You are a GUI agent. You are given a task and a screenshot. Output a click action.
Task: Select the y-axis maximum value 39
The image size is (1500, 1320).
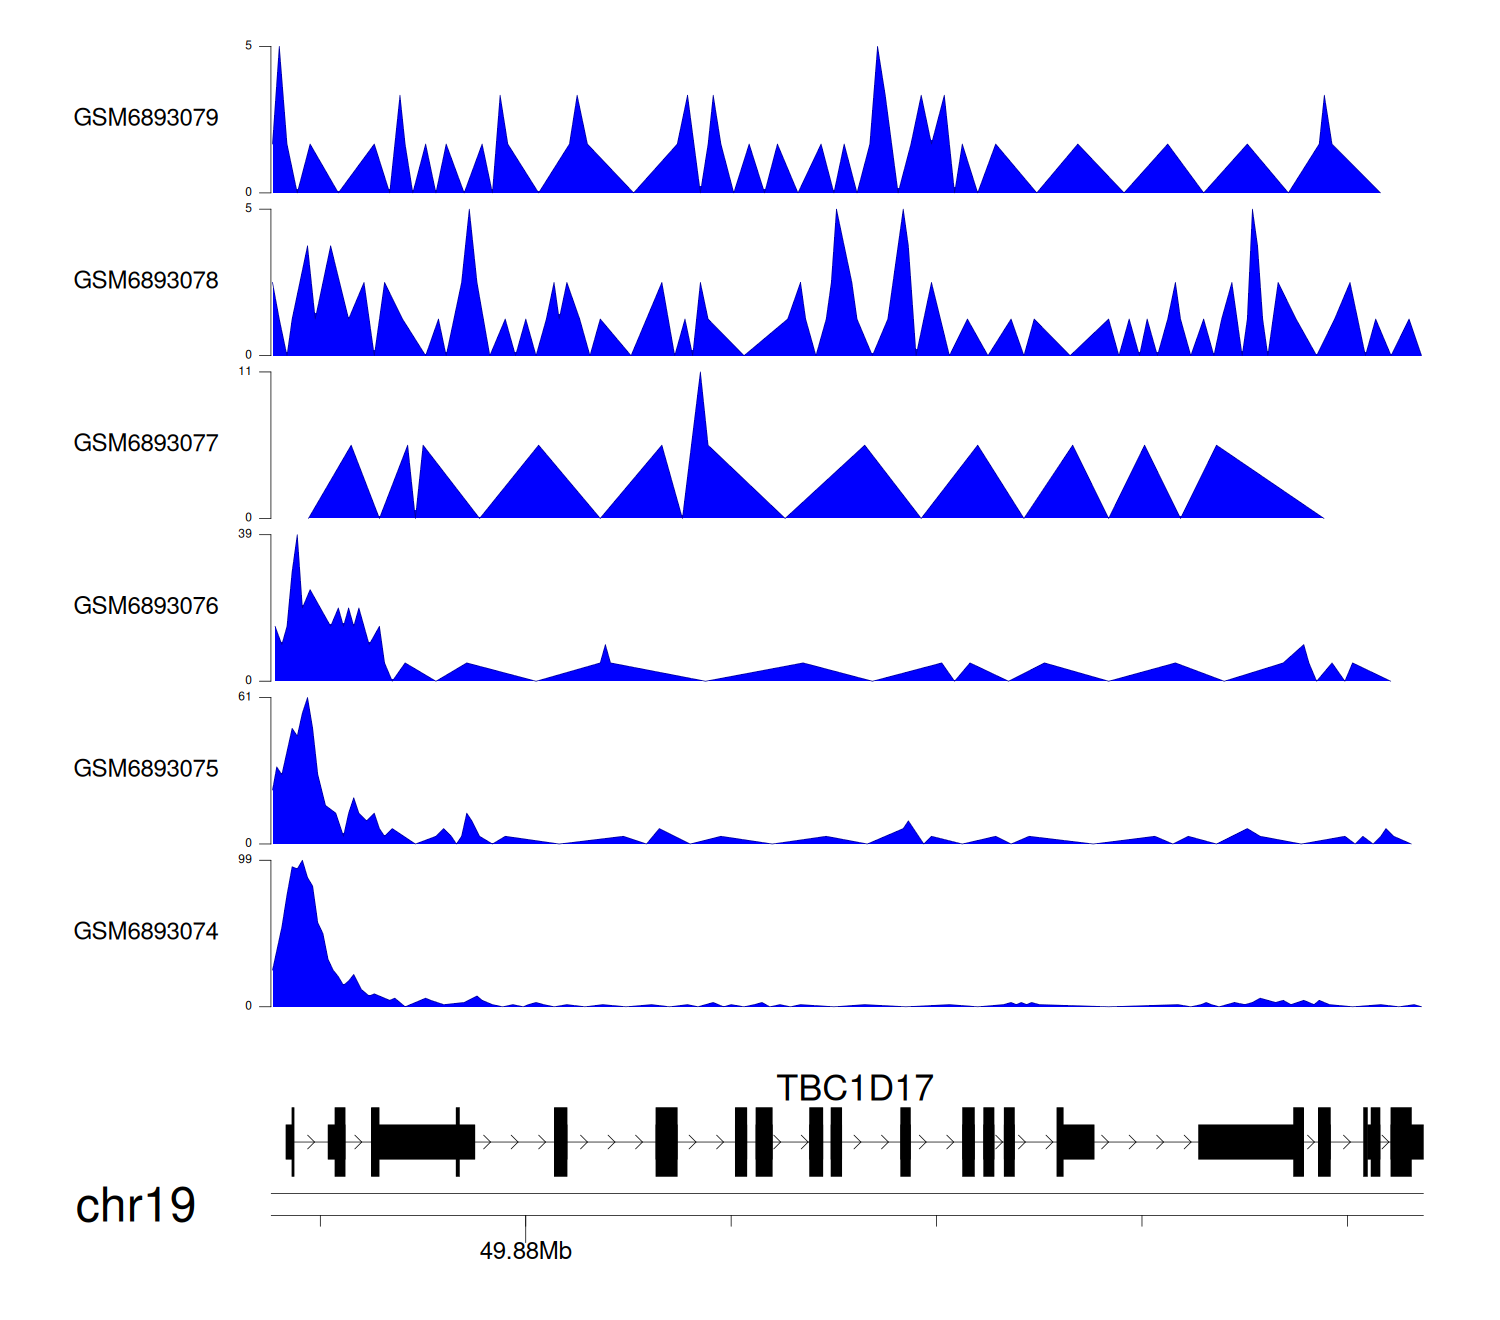(245, 534)
